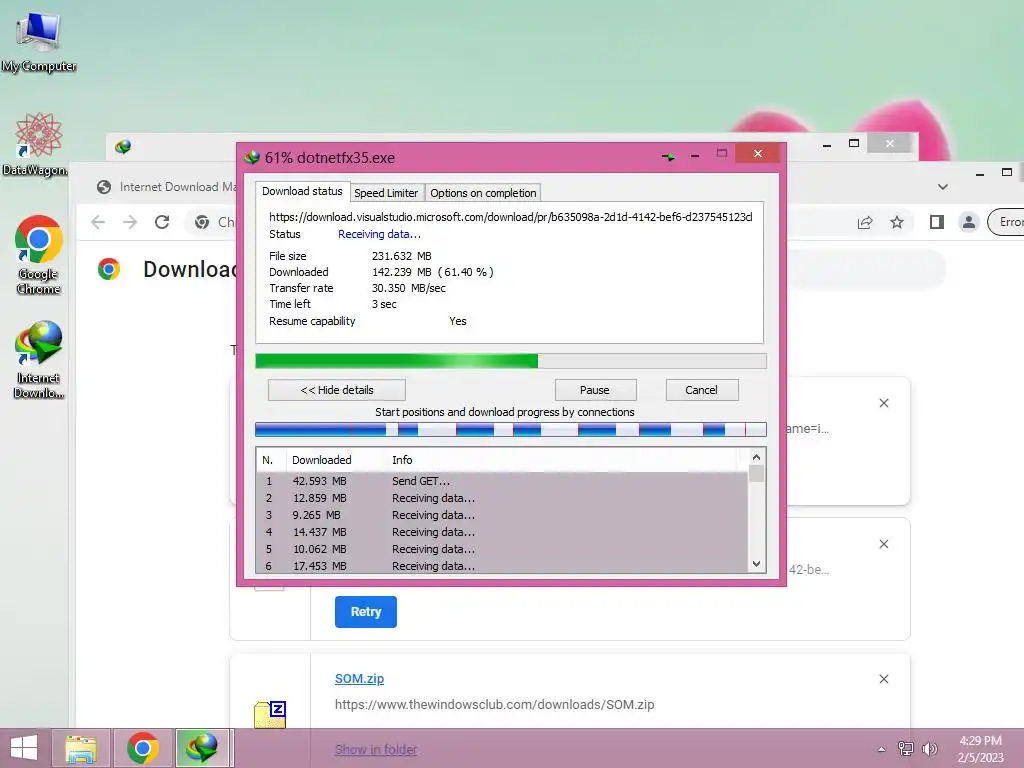
Task: Open Google Chrome desktop shortcut
Action: [x=39, y=253]
